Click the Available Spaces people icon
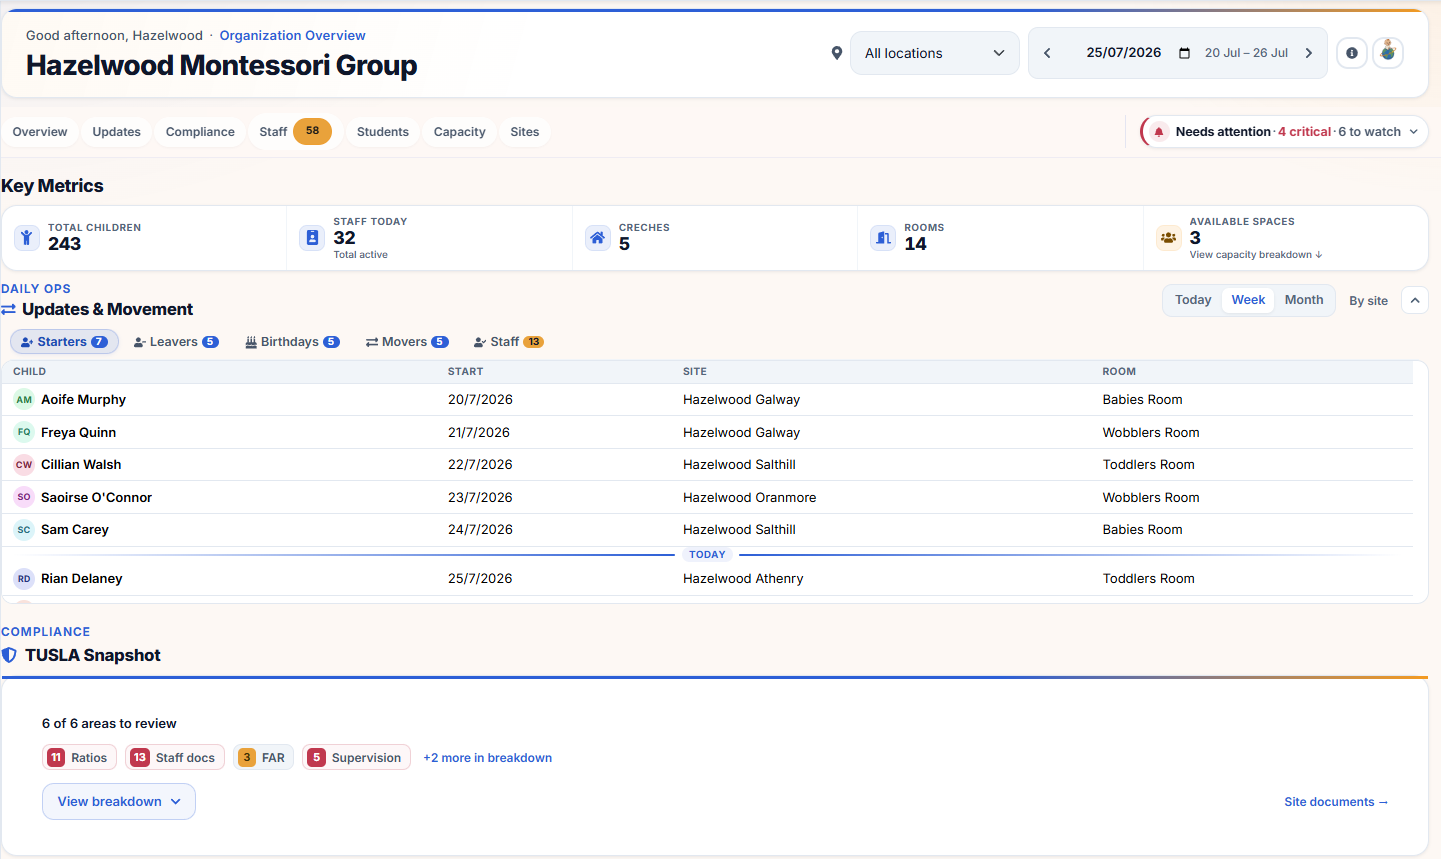The image size is (1441, 859). coord(1168,238)
